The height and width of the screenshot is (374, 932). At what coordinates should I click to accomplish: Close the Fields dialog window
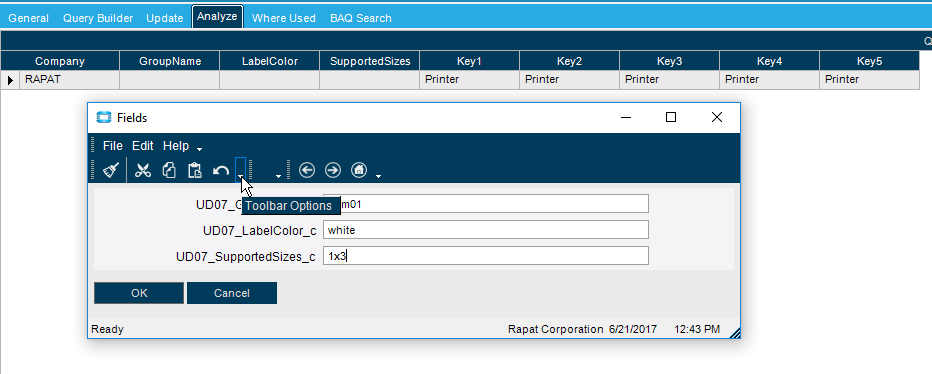[x=717, y=118]
